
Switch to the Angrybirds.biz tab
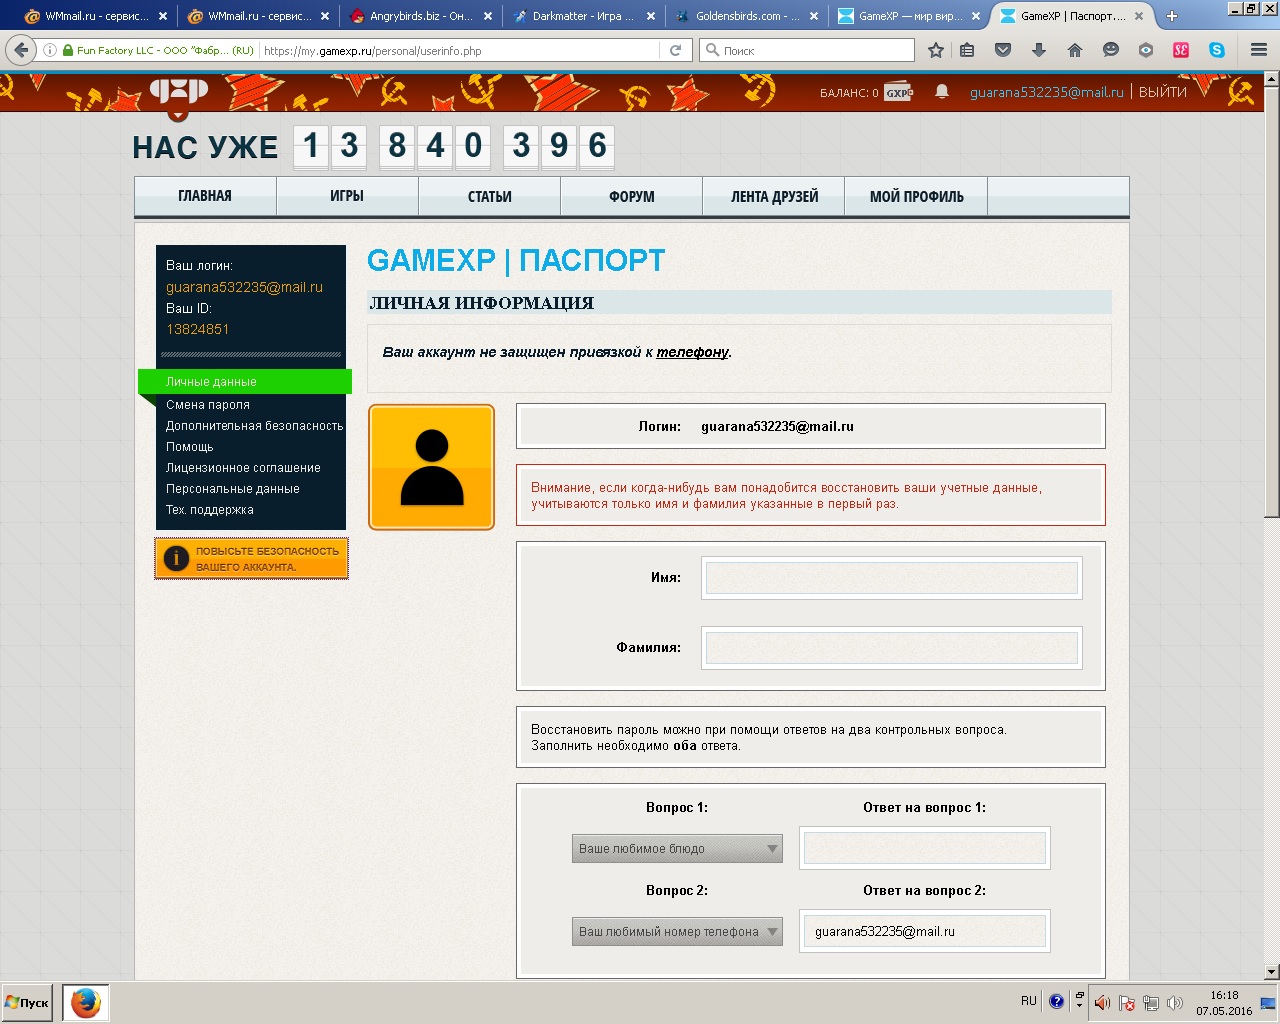[x=421, y=16]
